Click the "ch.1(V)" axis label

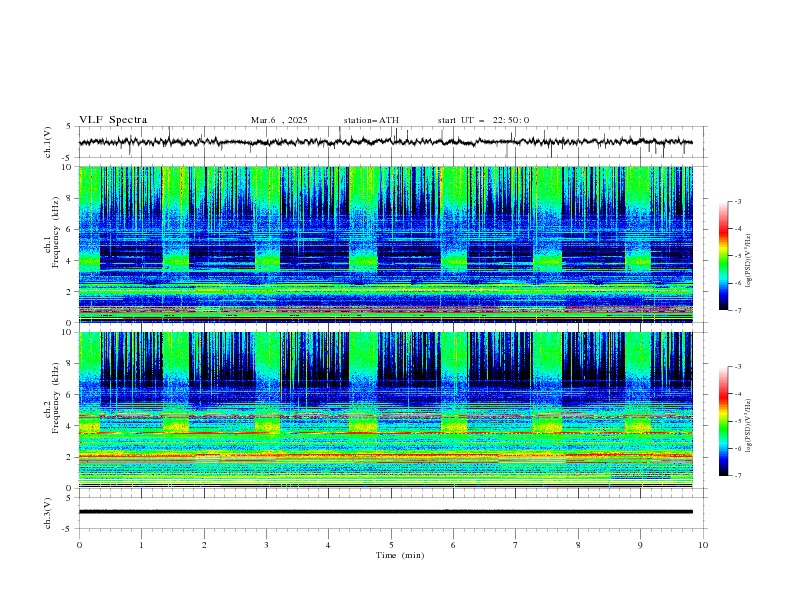coord(48,142)
